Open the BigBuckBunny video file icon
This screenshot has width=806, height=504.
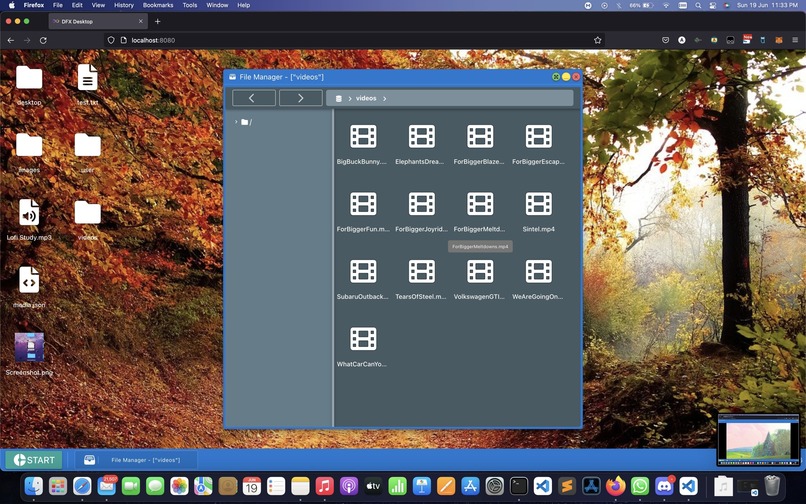(x=363, y=136)
